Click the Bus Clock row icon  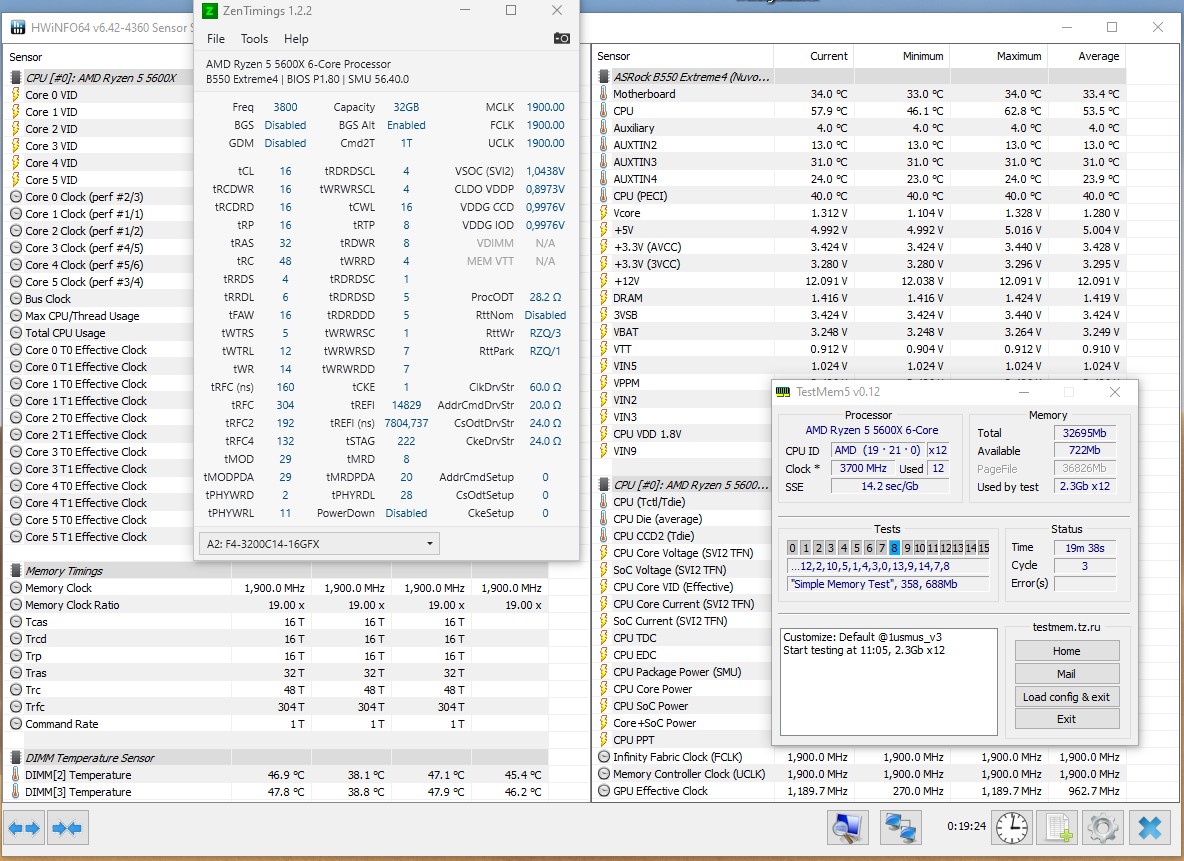(16, 298)
